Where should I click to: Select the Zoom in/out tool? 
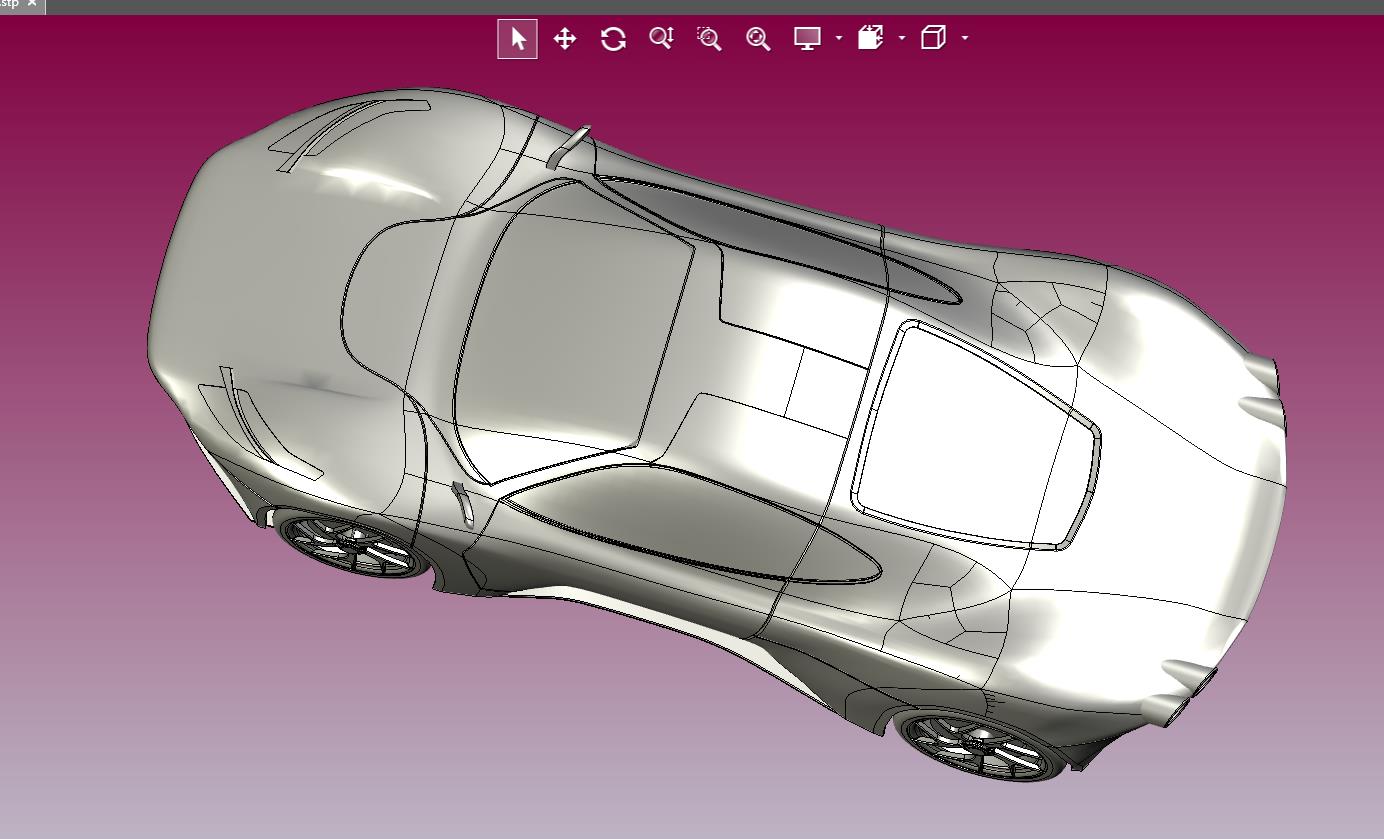661,39
